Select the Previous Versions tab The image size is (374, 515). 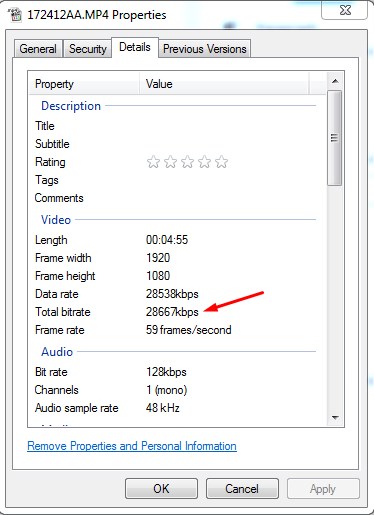[205, 49]
